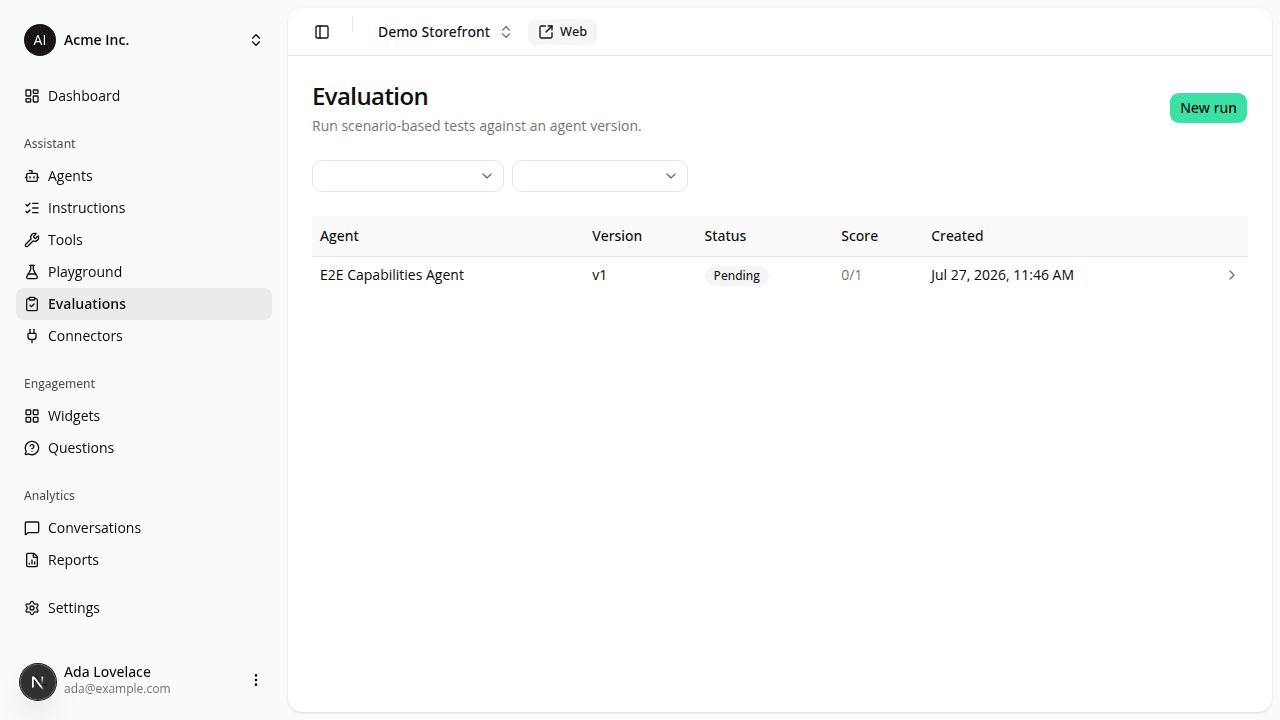Click the Score column header
The width and height of the screenshot is (1280, 720).
pos(859,236)
